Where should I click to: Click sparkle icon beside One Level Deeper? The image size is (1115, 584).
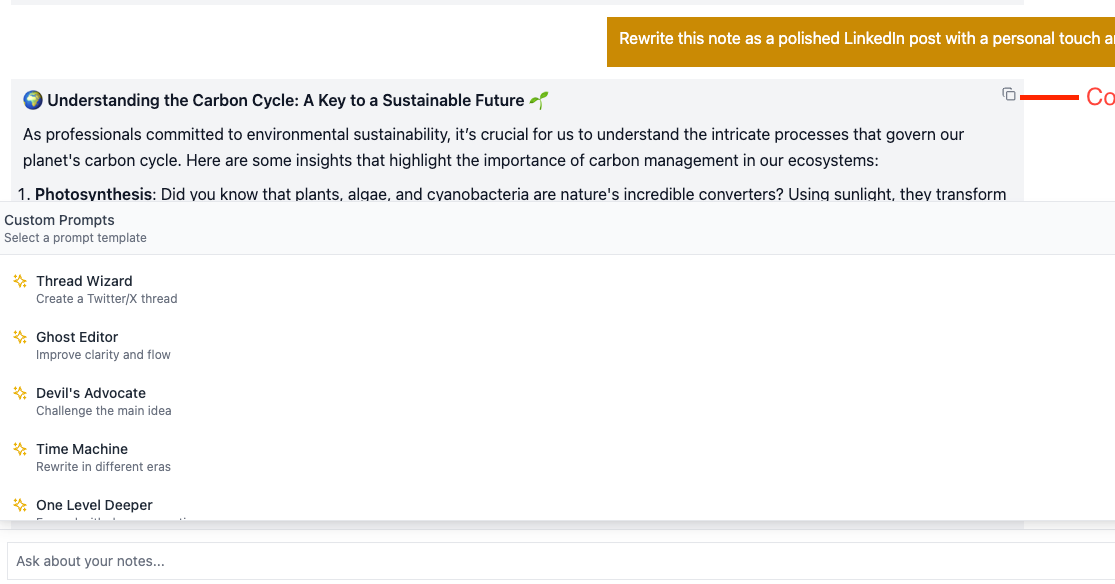[20, 506]
